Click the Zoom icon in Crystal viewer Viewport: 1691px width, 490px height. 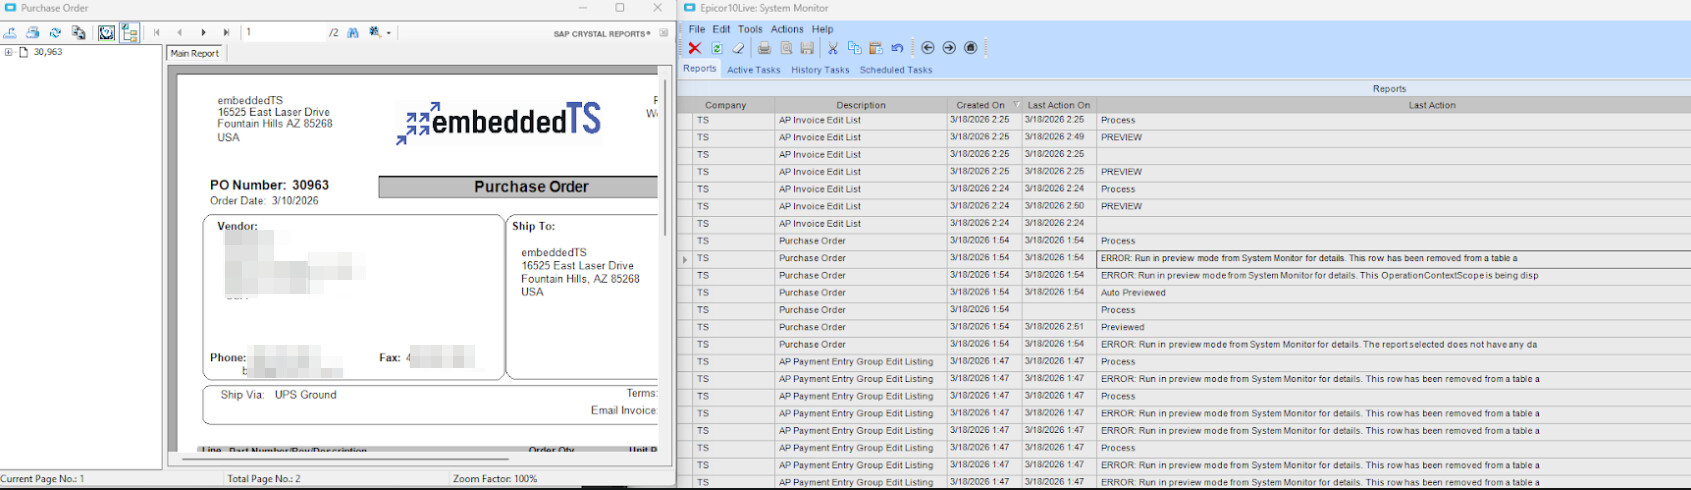[375, 33]
